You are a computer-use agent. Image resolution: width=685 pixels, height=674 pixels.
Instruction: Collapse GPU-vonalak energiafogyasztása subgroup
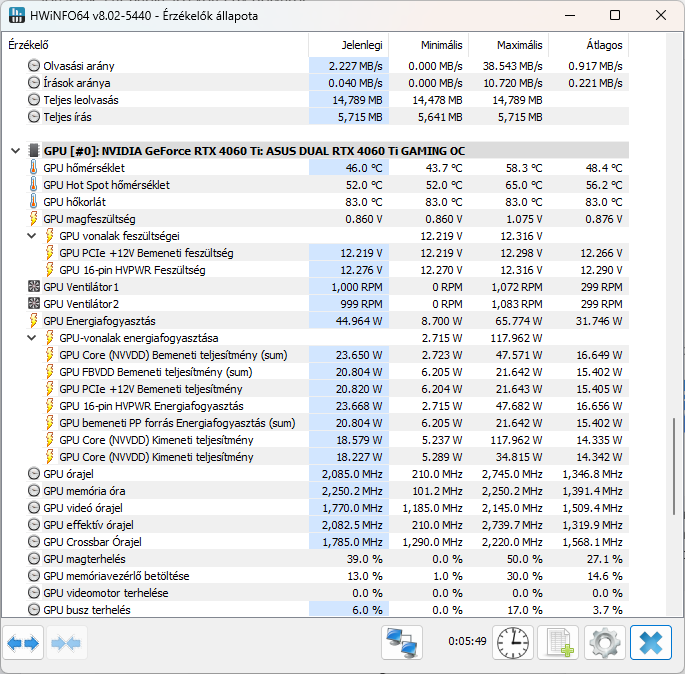click(32, 338)
